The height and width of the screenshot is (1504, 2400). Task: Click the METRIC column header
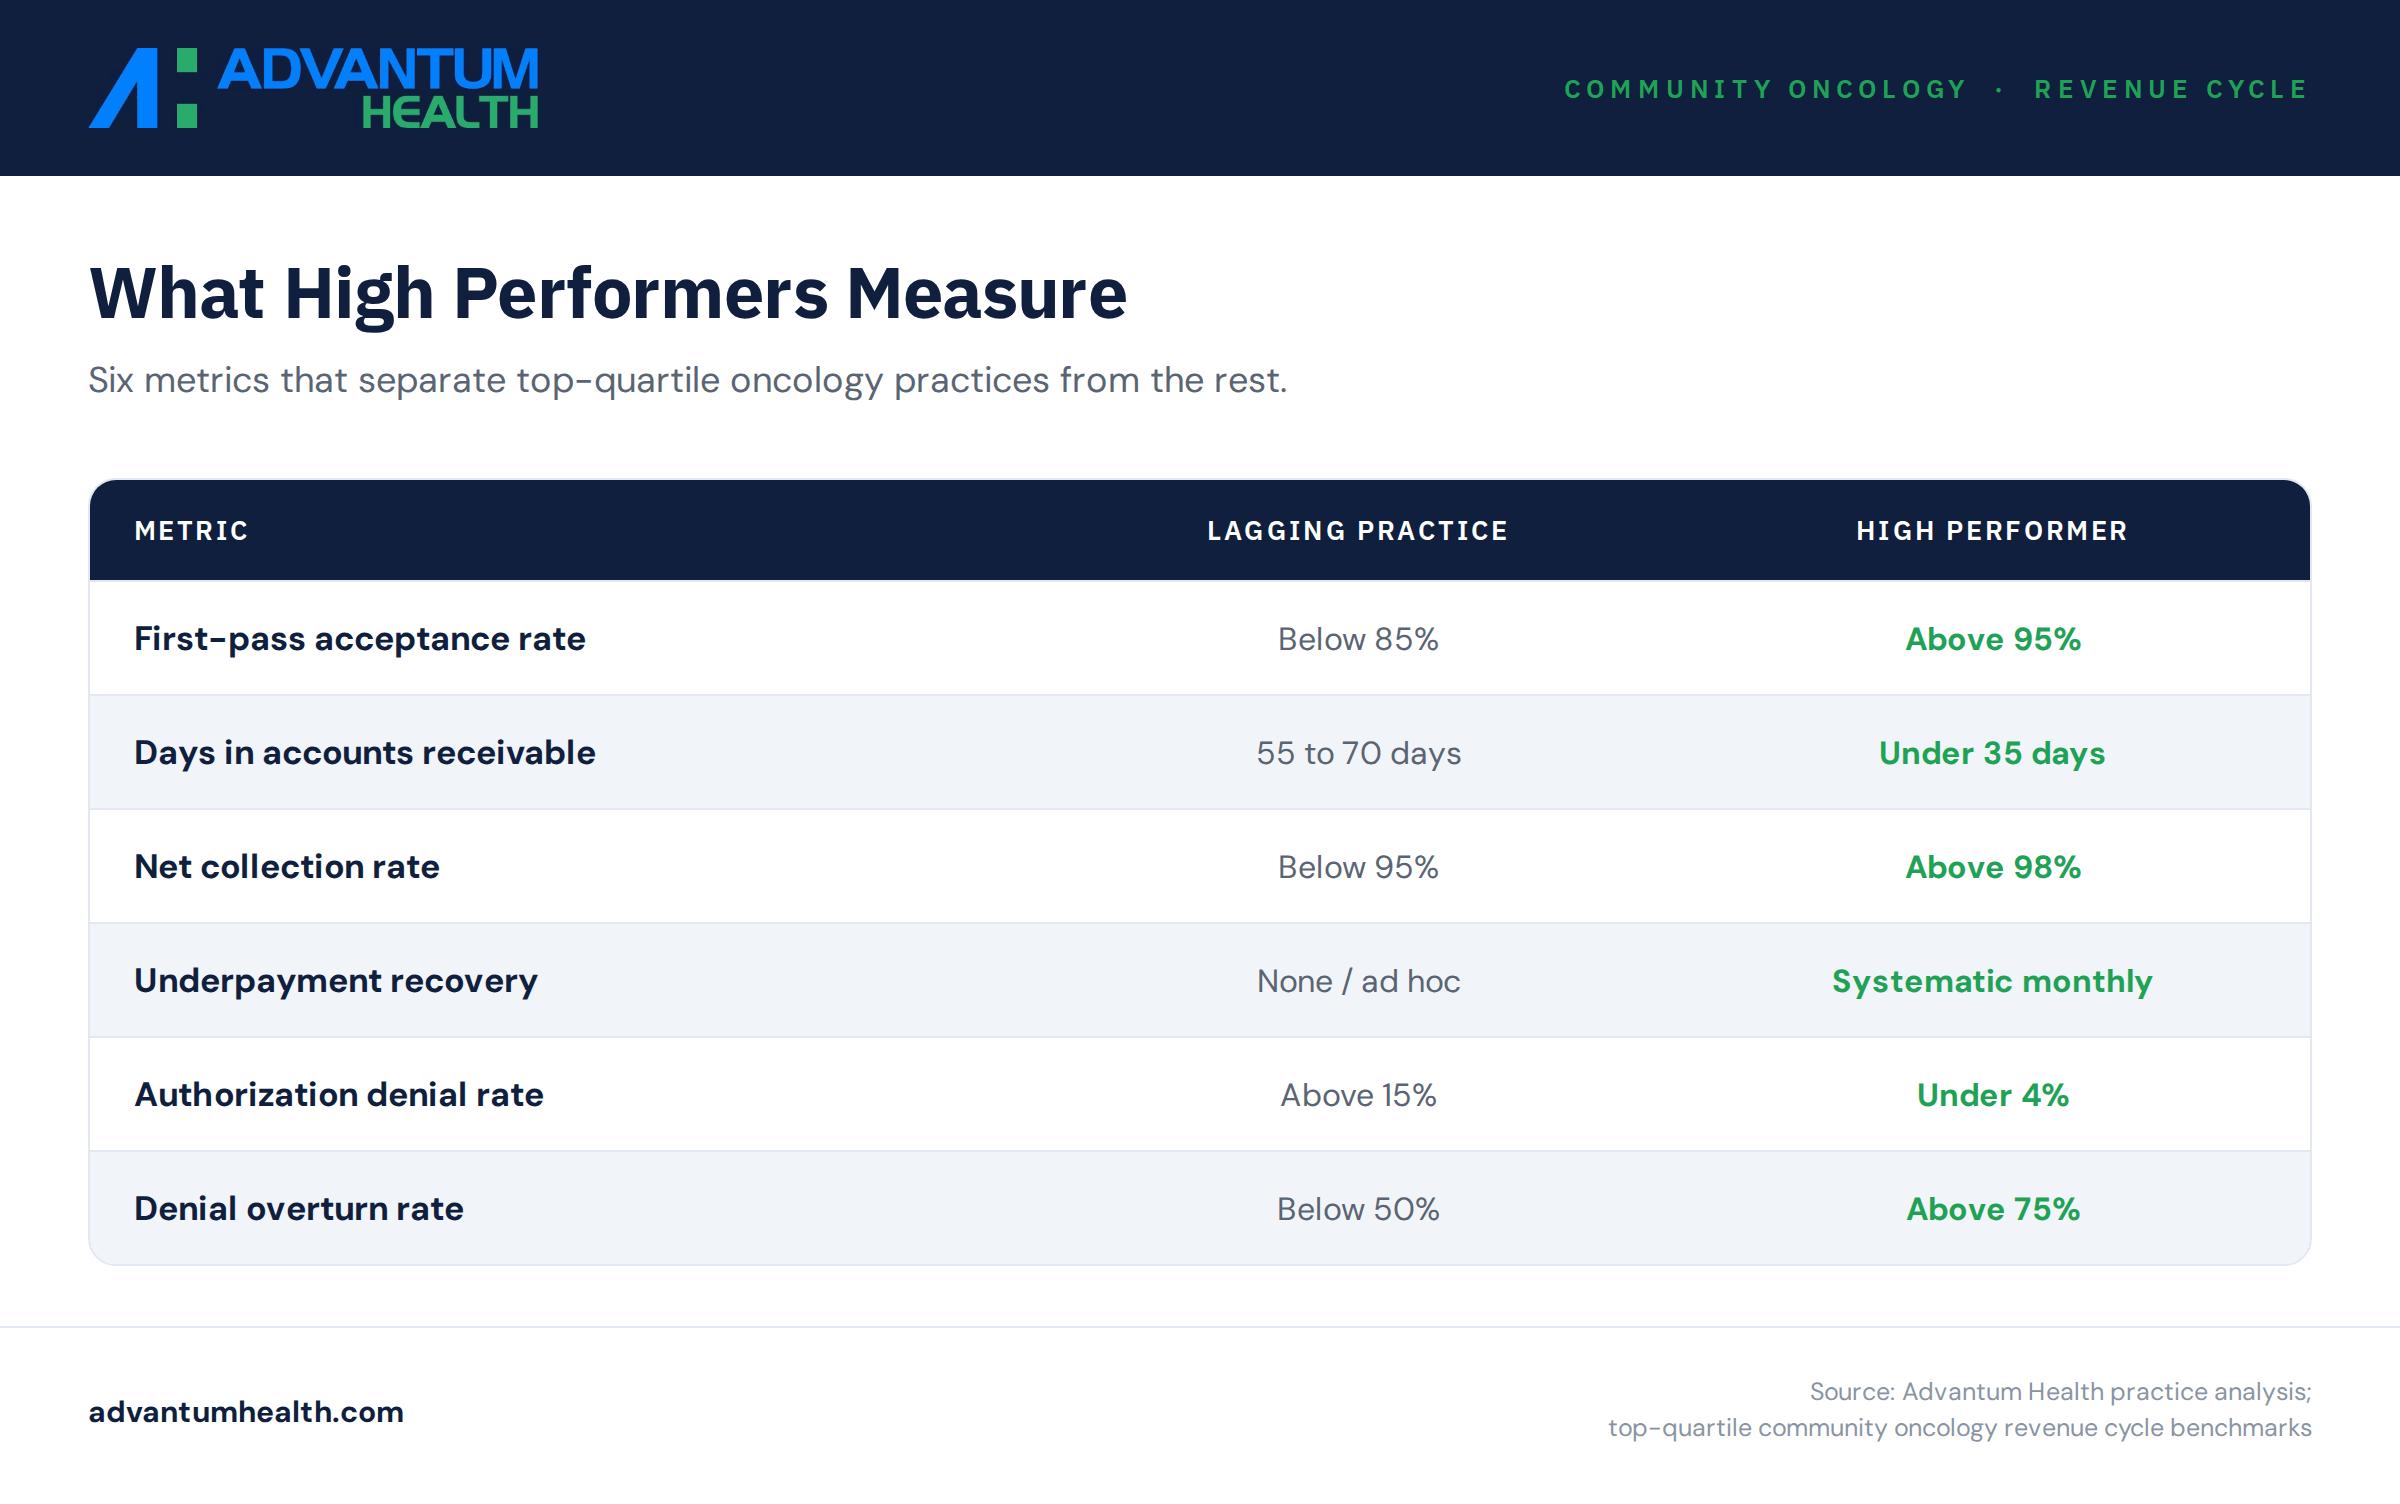(x=192, y=531)
